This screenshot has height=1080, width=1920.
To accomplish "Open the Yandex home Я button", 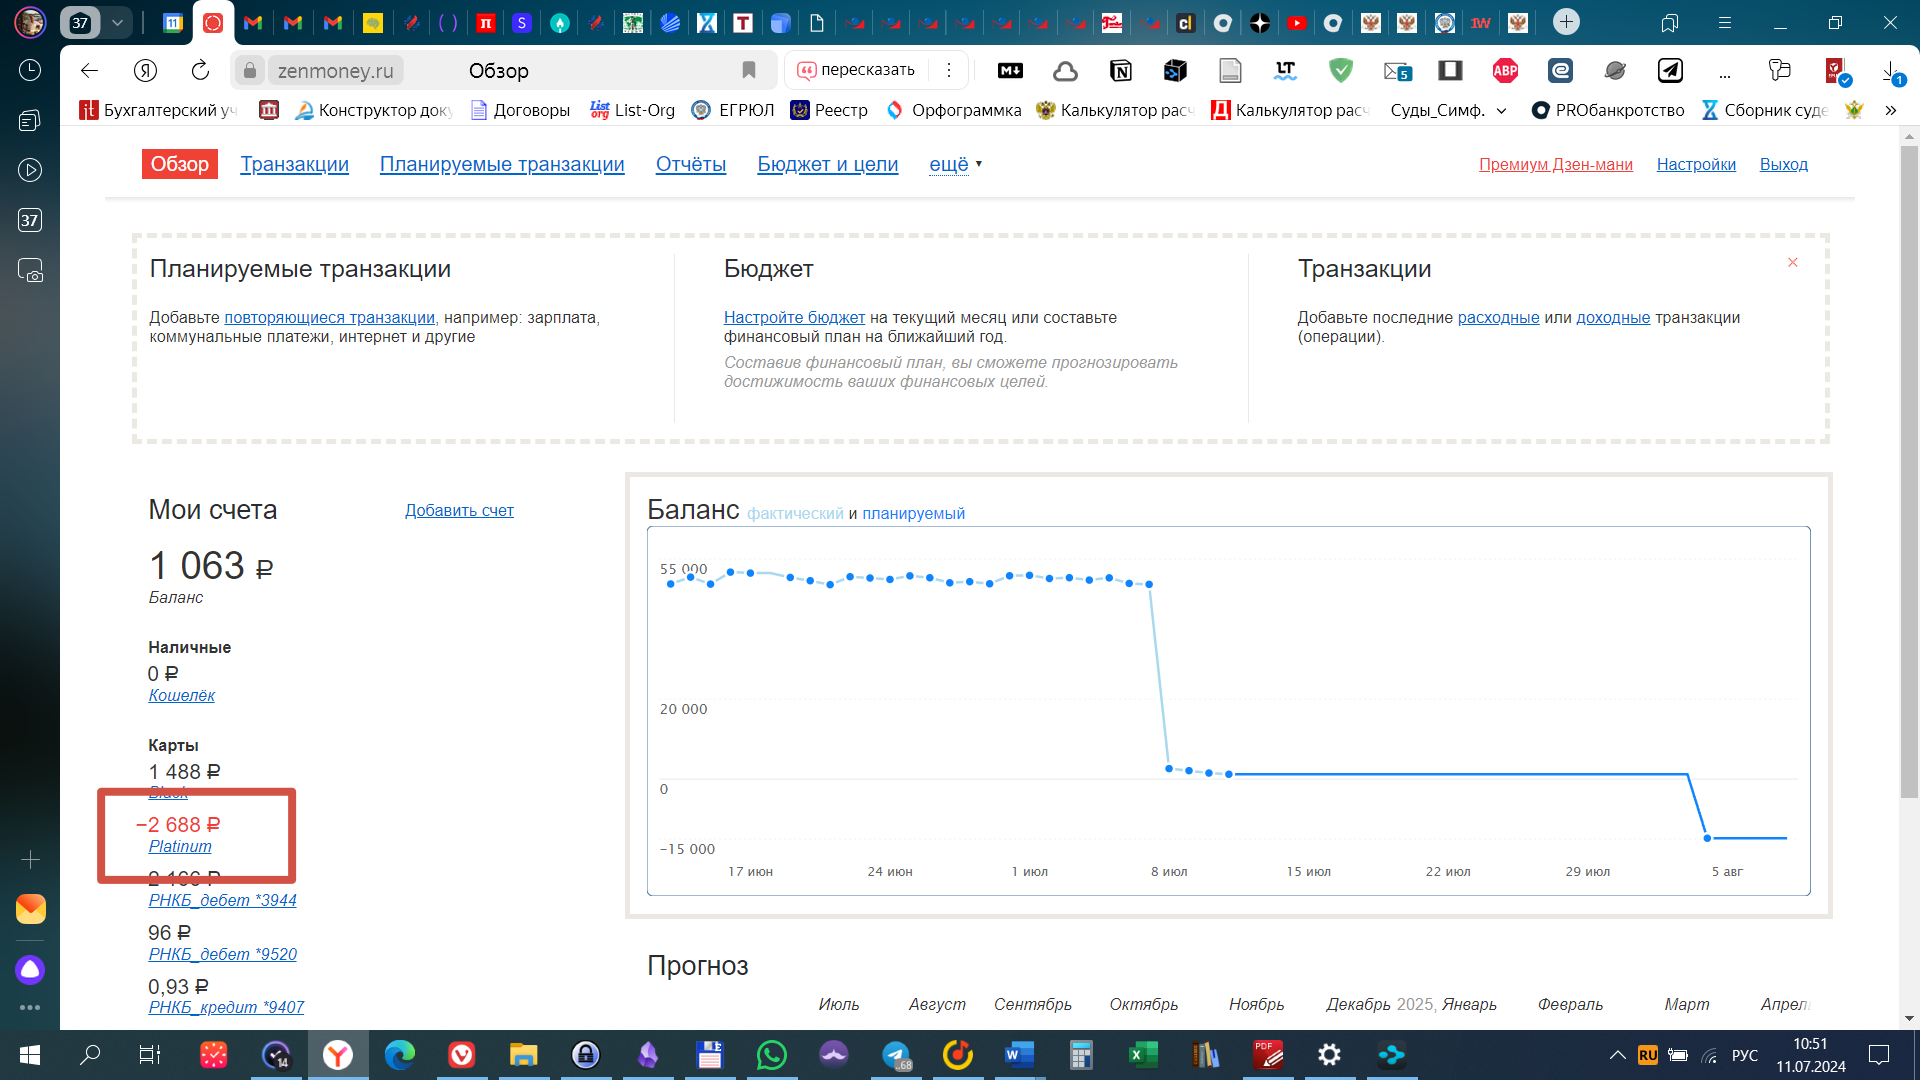I will click(x=145, y=70).
